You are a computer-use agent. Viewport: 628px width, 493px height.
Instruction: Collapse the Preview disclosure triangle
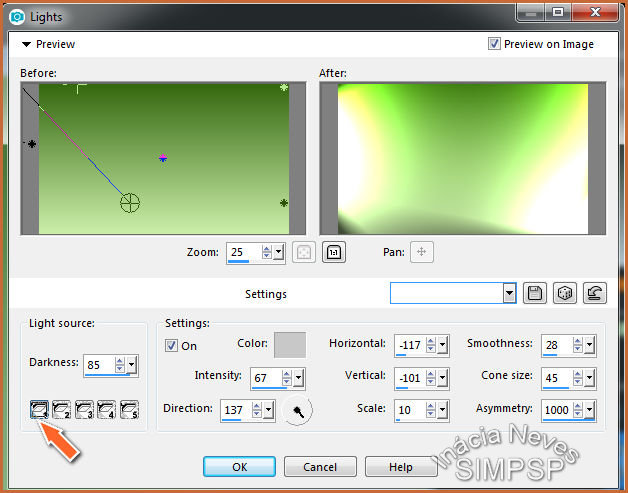[27, 44]
